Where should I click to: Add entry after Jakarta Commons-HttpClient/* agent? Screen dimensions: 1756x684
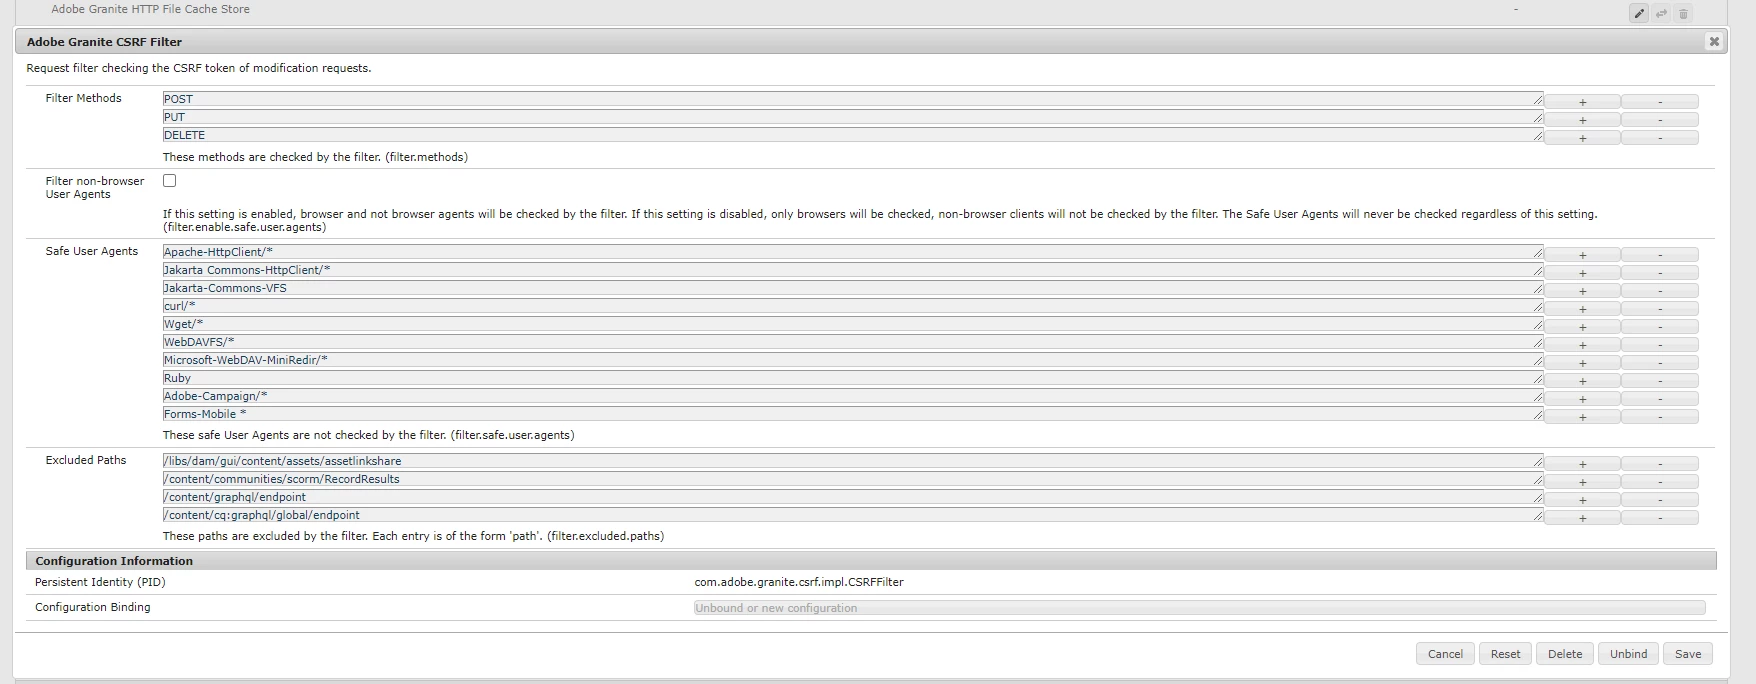click(x=1582, y=273)
